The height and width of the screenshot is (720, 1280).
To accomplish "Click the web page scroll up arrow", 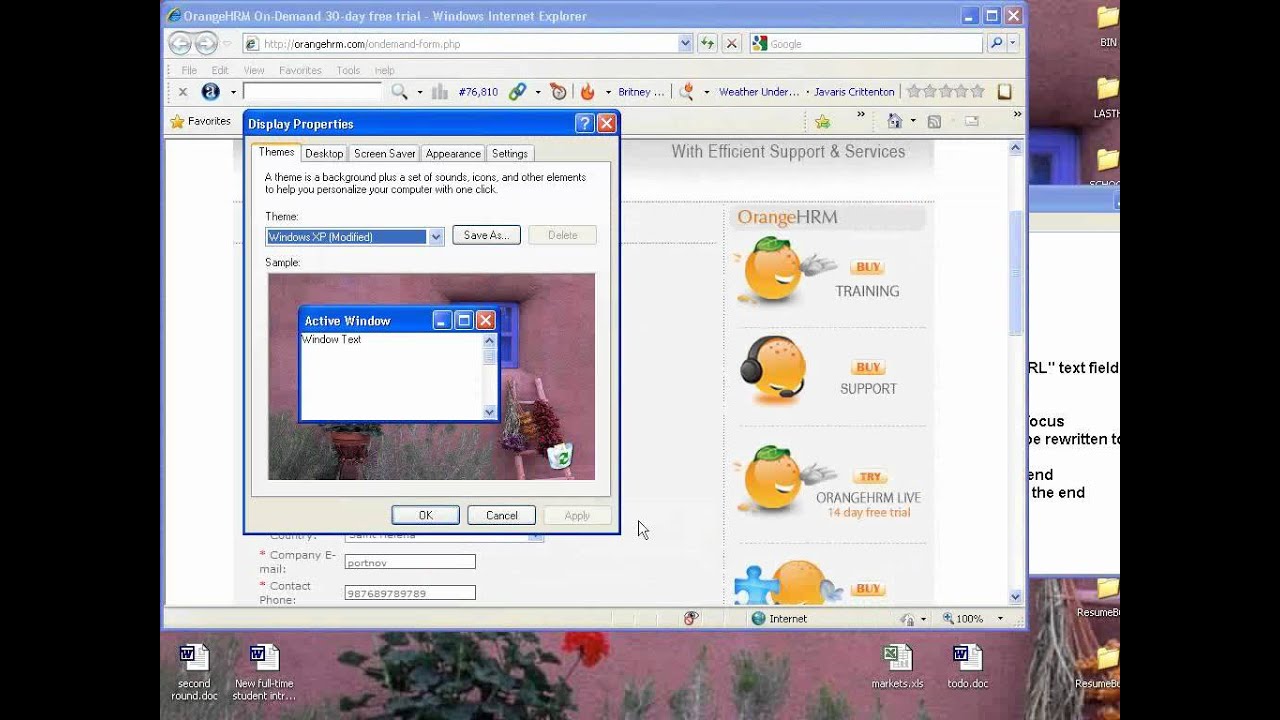I will 1016,148.
